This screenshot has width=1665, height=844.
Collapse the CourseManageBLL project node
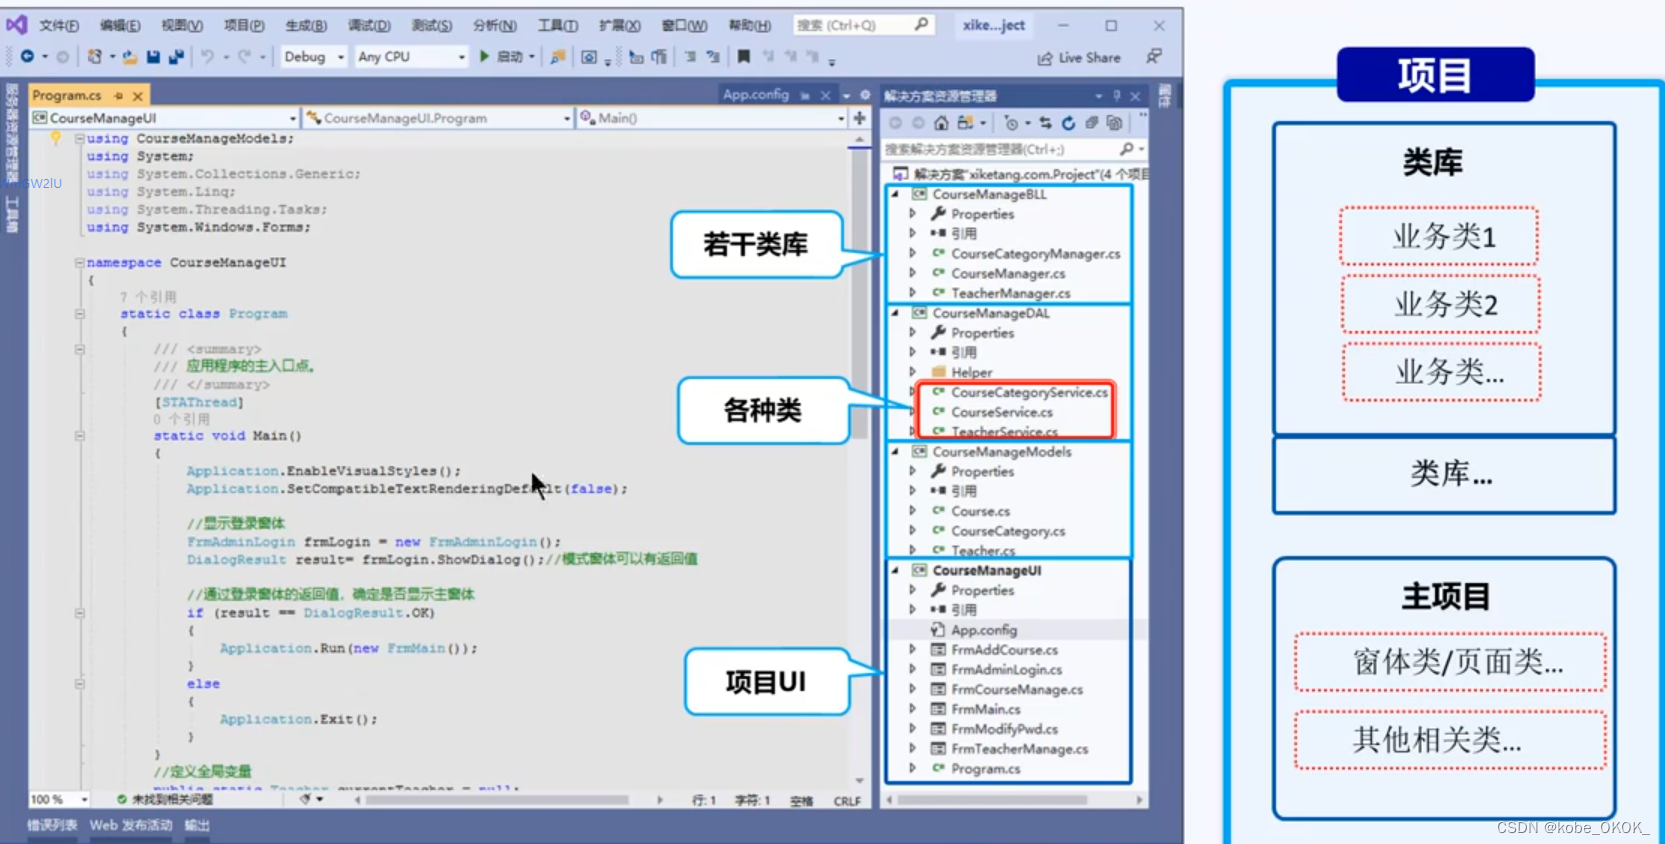tap(895, 194)
